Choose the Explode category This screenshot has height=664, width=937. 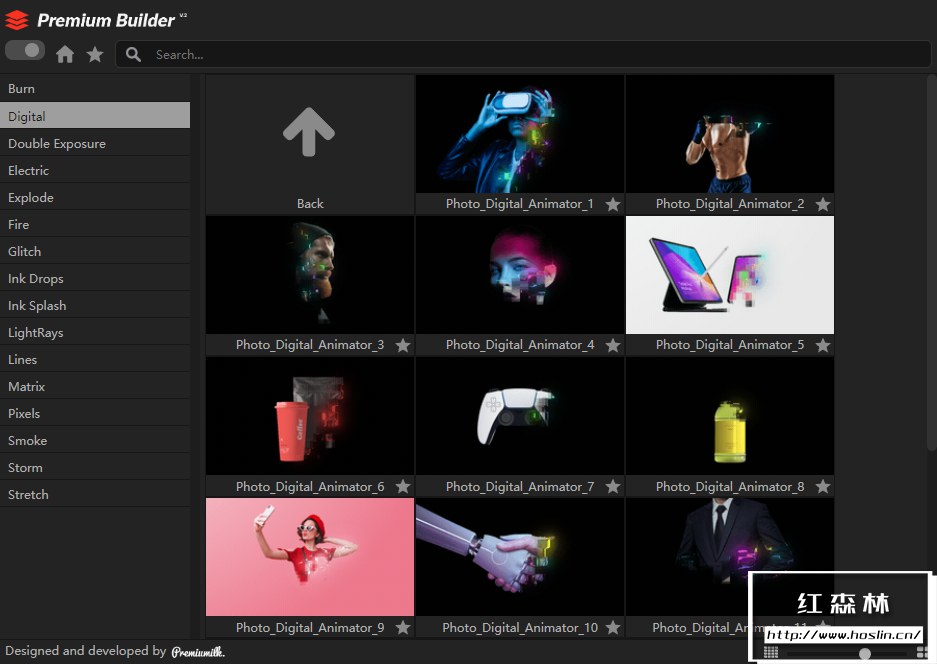[95, 197]
